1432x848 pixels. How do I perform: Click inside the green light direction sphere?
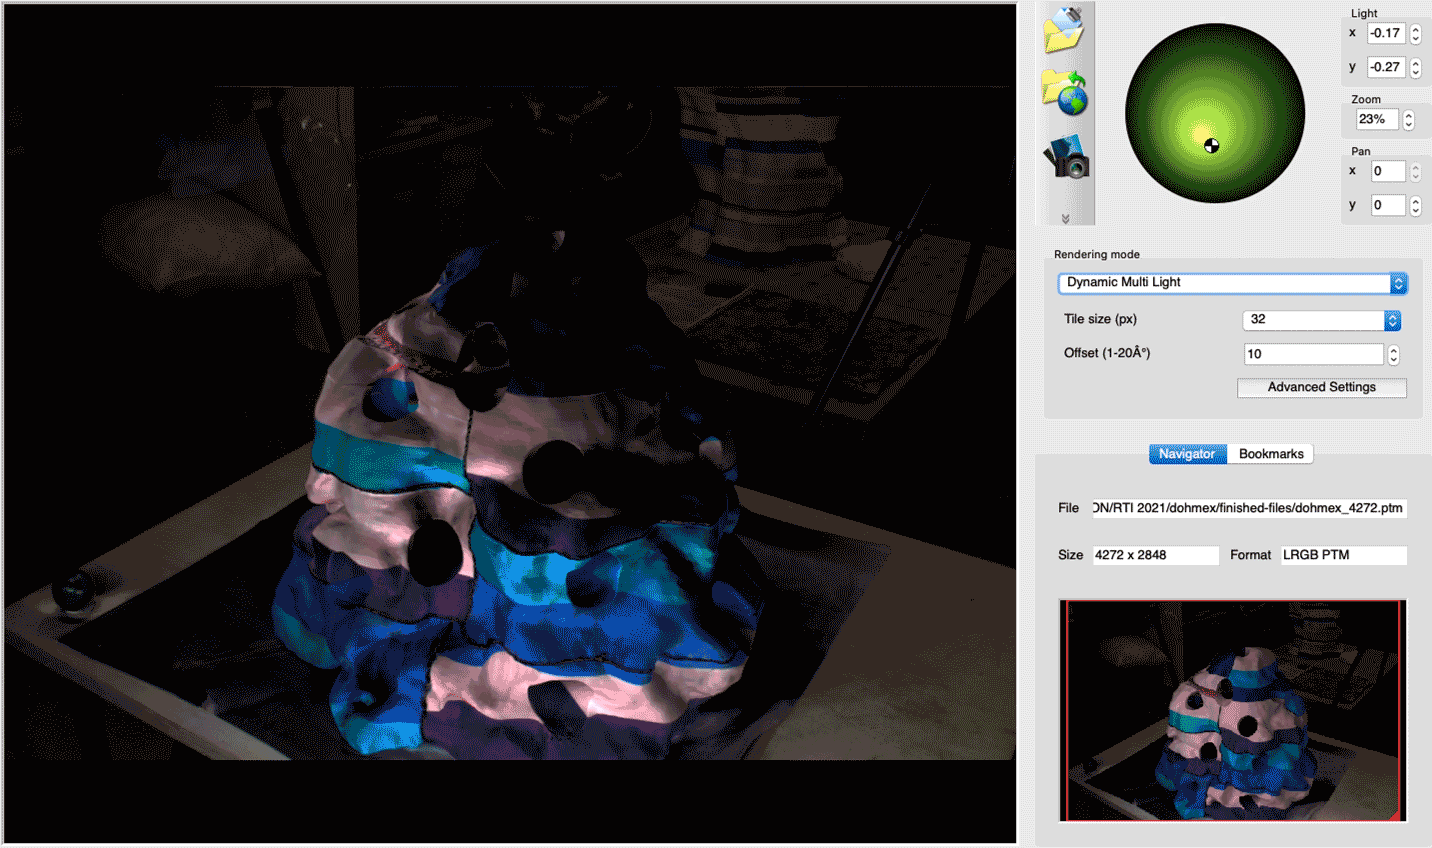[x=1214, y=112]
